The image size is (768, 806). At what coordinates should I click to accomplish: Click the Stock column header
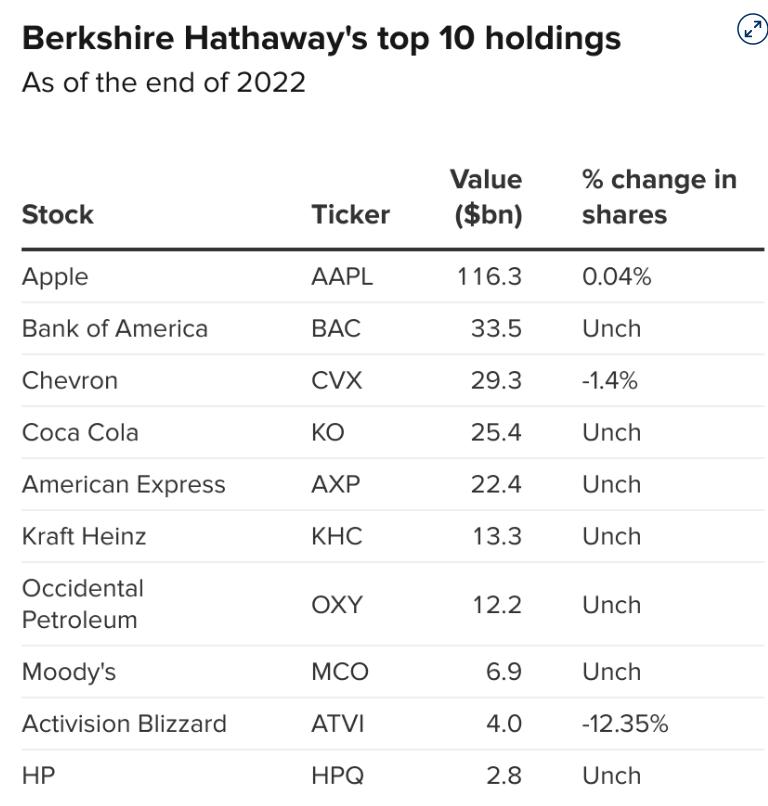(x=58, y=214)
